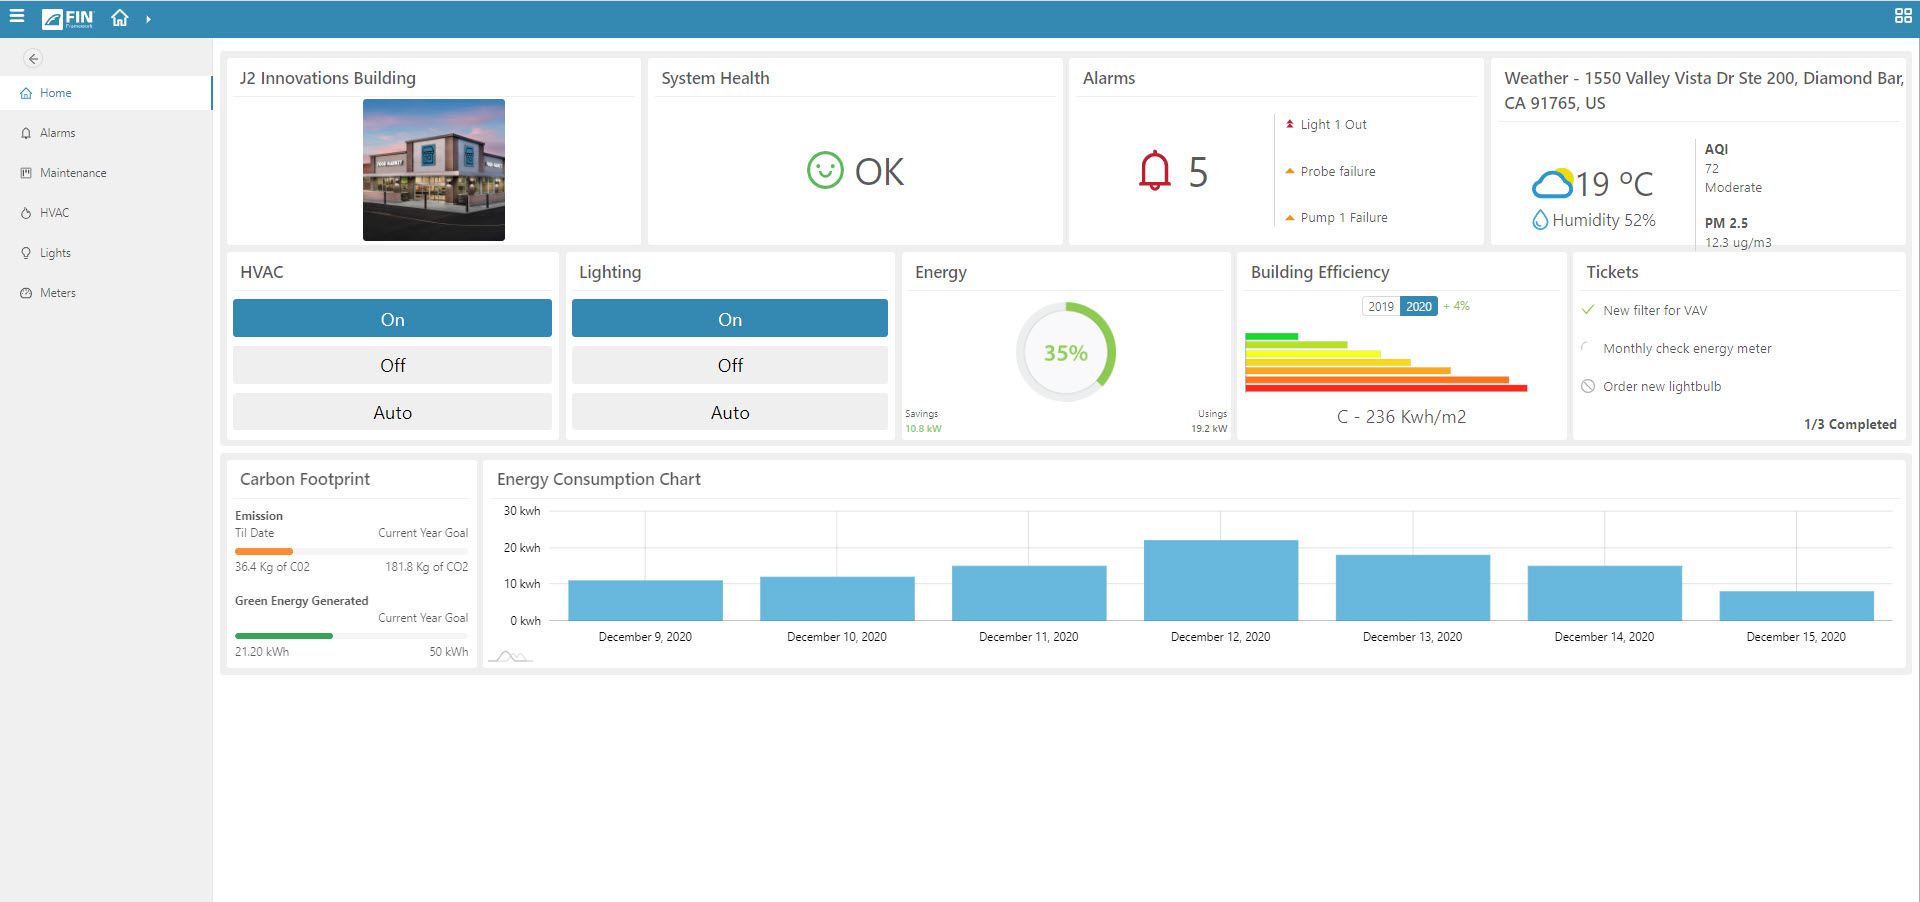Set Lighting to On
This screenshot has width=1920, height=902.
730,318
